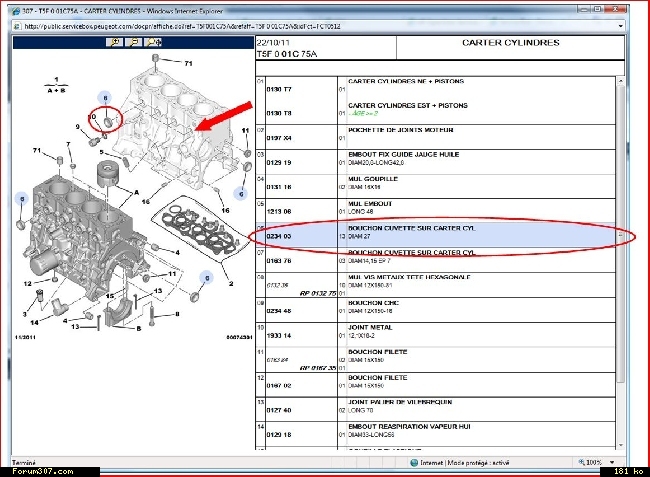Screen dimensions: 650x477
Task: Click CARTER CYLINDRES NE + PISTONS description
Action: [406, 81]
